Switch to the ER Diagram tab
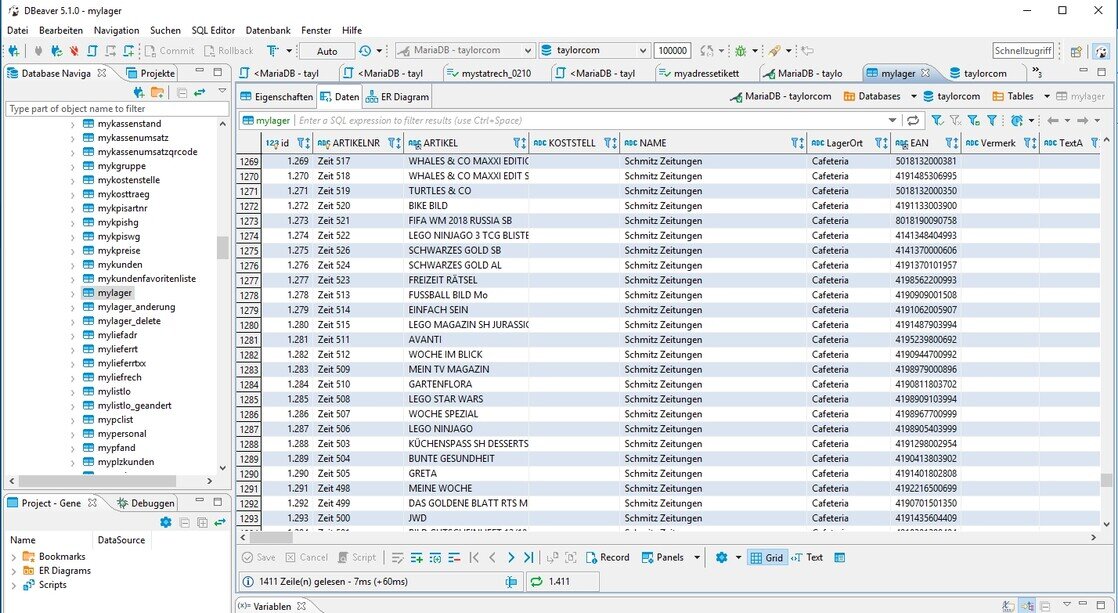This screenshot has height=613, width=1118. tap(397, 97)
